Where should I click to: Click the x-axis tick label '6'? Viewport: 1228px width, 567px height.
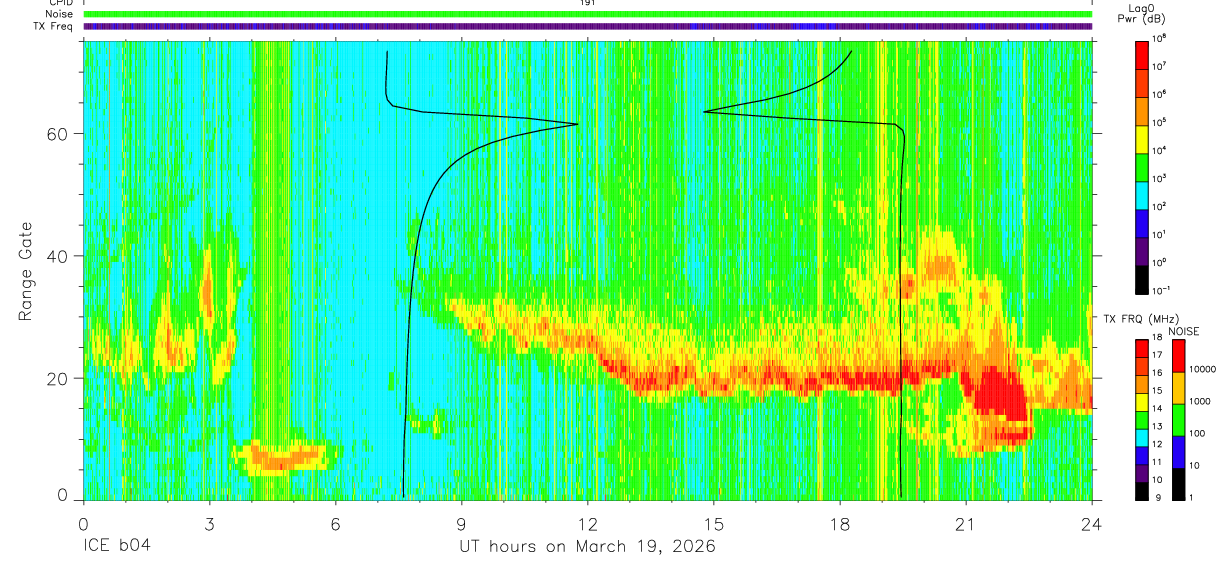click(x=335, y=524)
